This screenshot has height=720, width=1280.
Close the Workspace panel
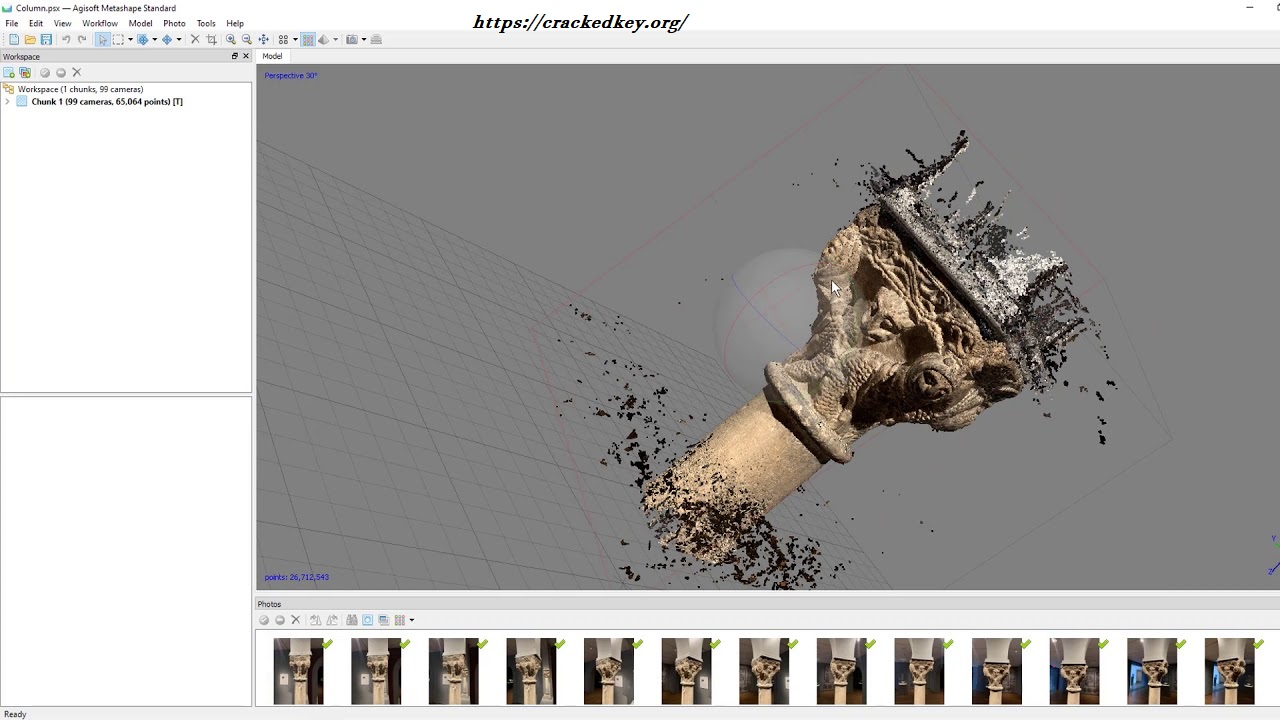246,56
